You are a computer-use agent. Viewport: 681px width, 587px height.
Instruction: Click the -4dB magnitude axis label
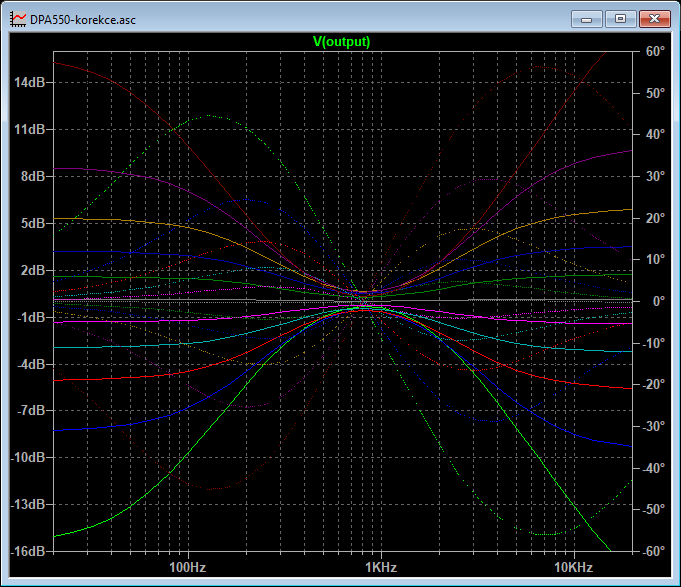coord(31,364)
